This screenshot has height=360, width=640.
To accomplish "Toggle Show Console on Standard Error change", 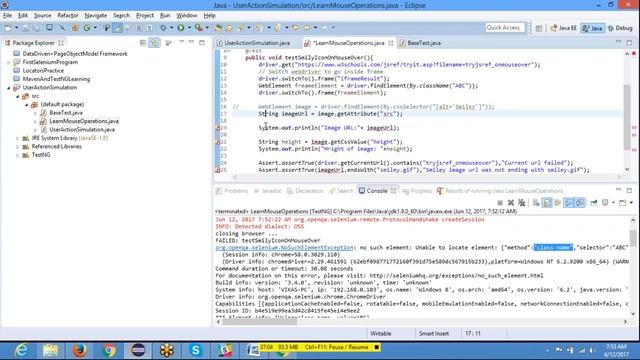I will tap(580, 203).
